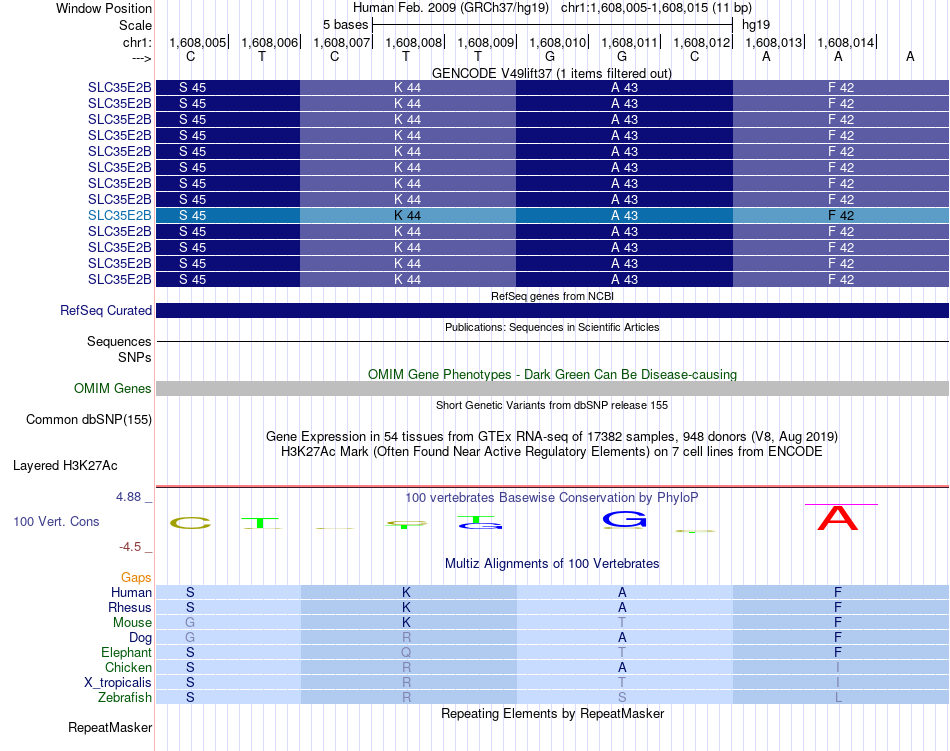The image size is (950, 751).
Task: Click the H3K27Ac Mark ENCODE track title
Action: (x=552, y=452)
